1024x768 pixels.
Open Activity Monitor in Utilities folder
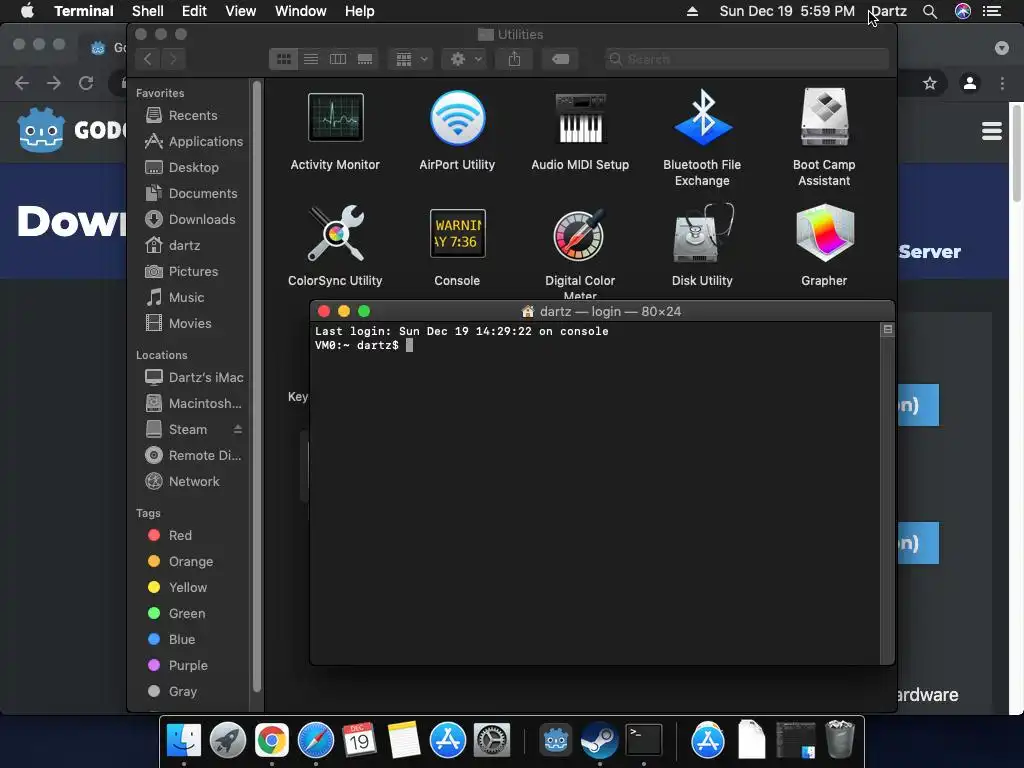[335, 118]
